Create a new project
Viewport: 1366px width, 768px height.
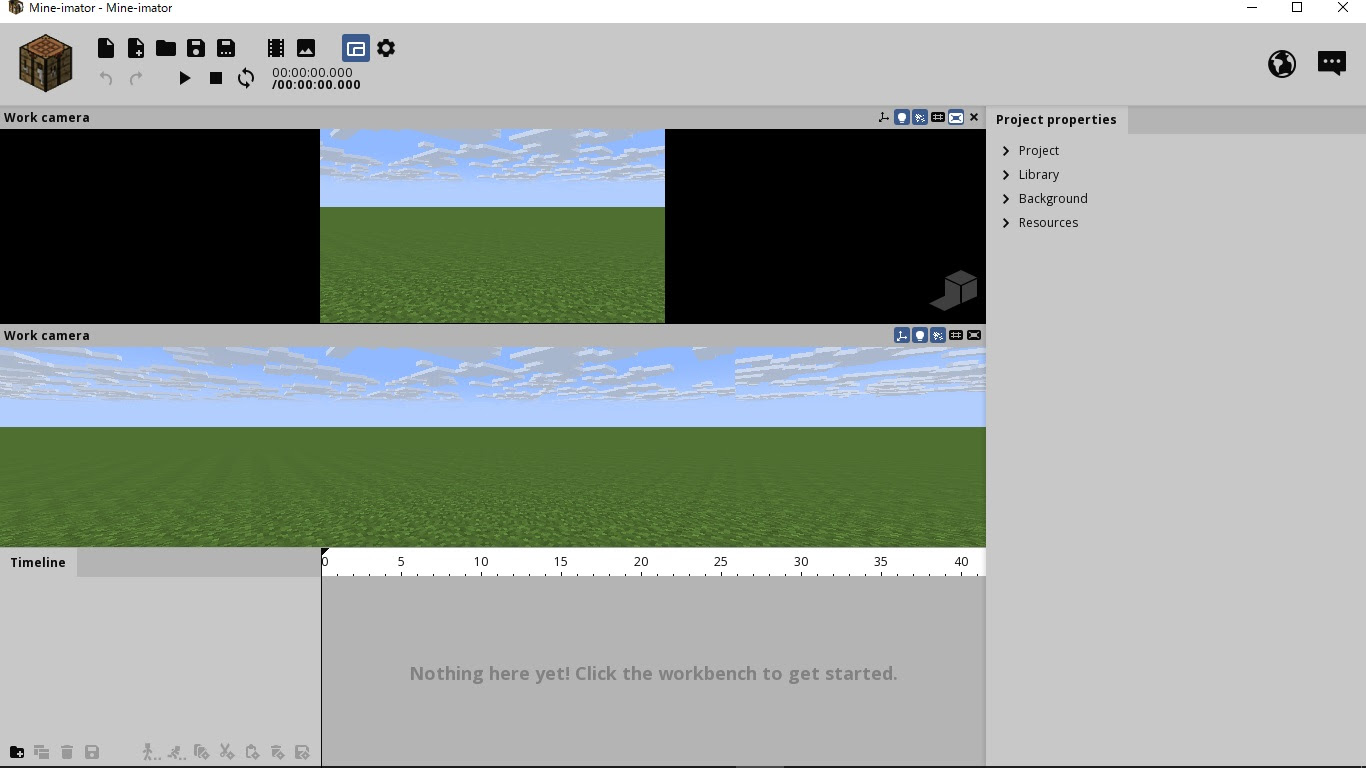(106, 48)
